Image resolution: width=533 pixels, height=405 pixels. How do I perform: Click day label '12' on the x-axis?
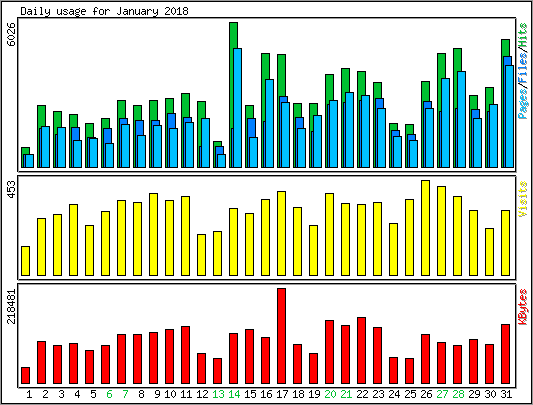pos(202,394)
